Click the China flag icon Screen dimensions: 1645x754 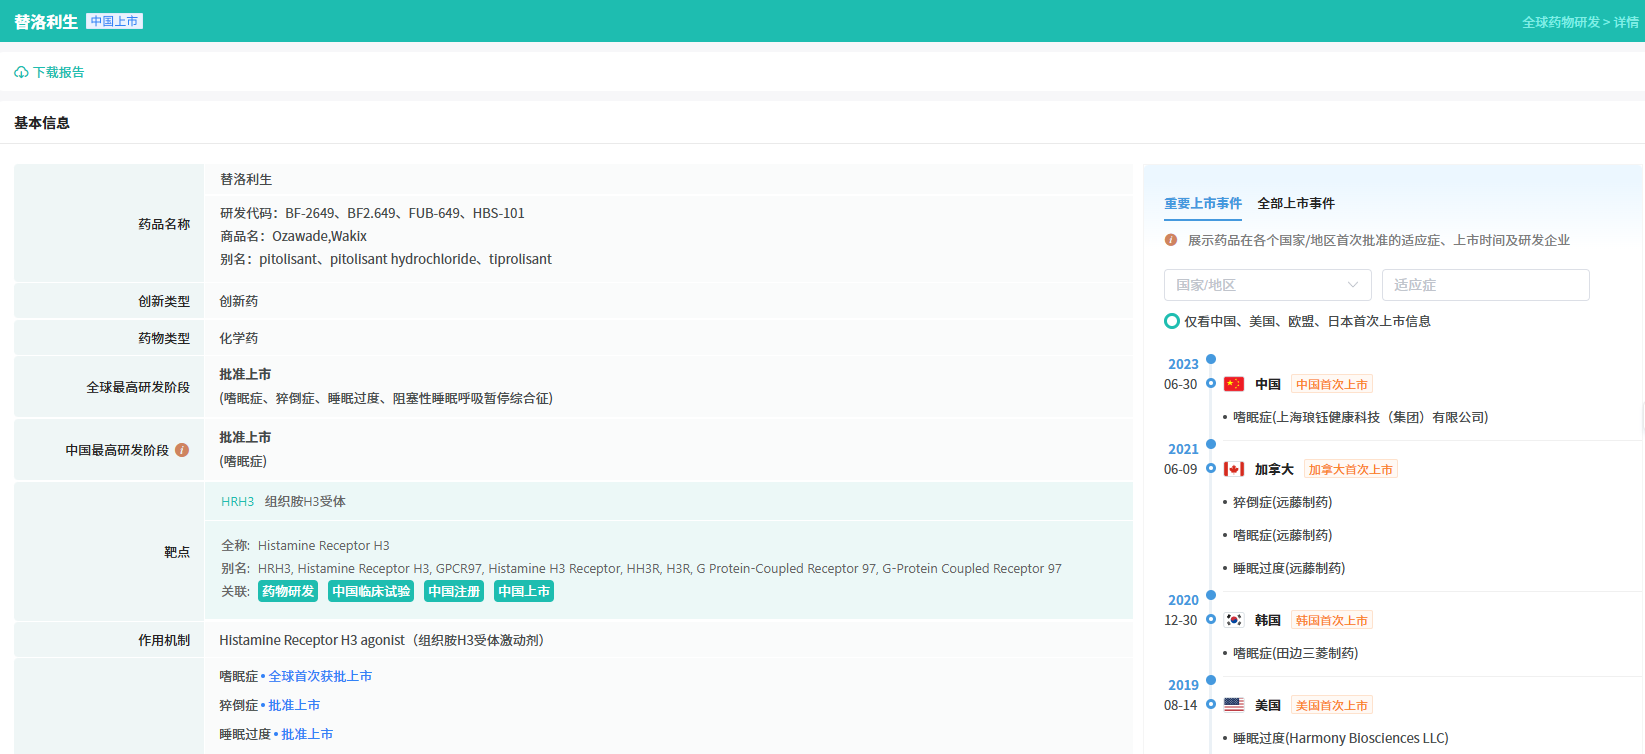point(1234,384)
